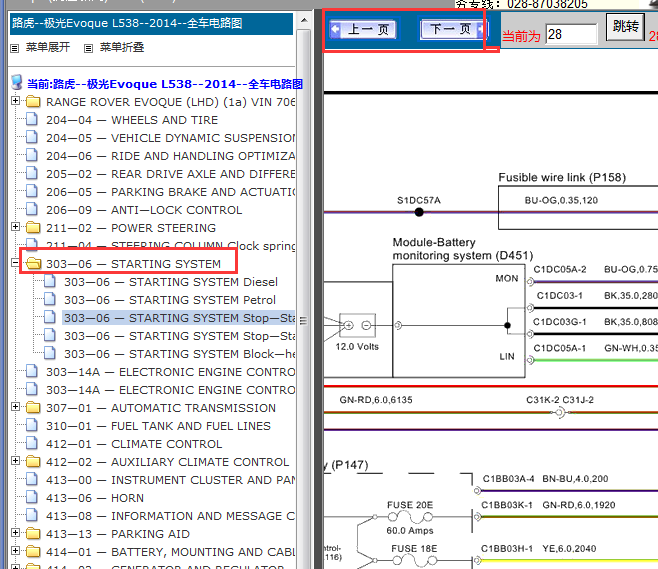The width and height of the screenshot is (658, 569).
Task: Click Module-Battery monitoring system (D451) label
Action: point(463,249)
